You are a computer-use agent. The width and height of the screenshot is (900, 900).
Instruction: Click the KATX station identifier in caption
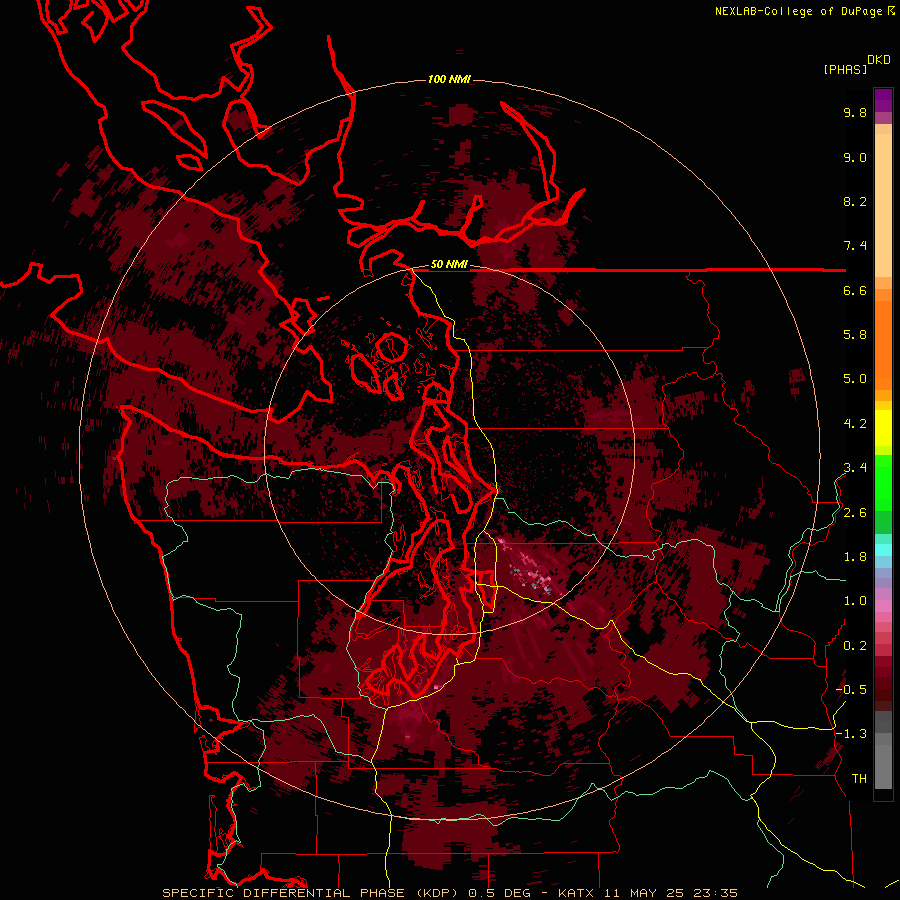(577, 893)
